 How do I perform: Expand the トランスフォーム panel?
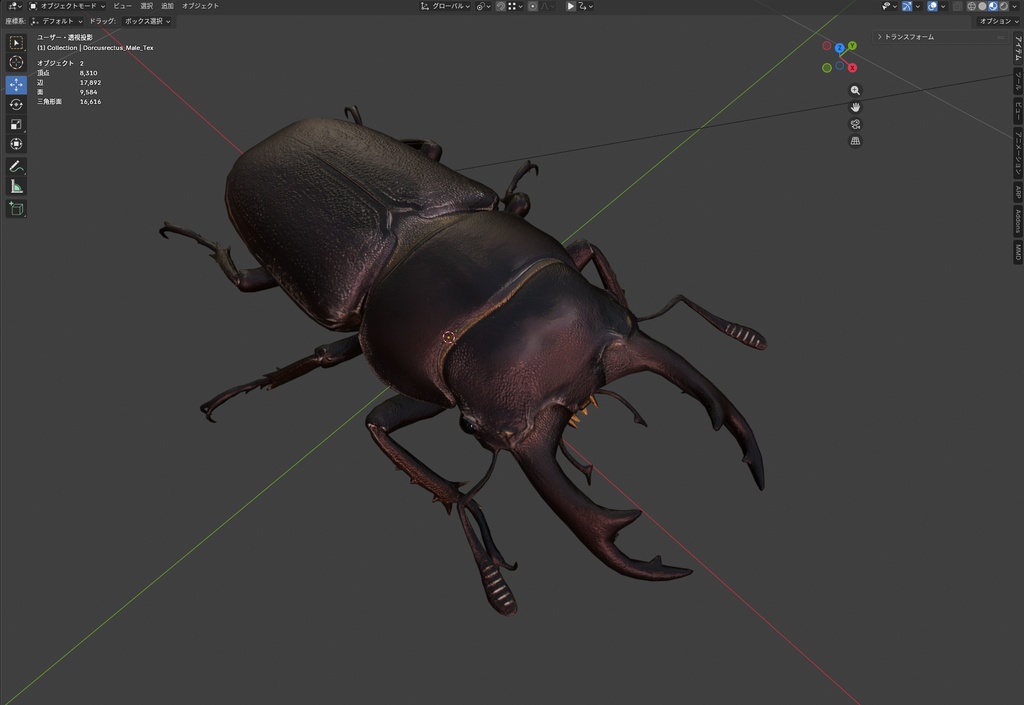point(909,37)
